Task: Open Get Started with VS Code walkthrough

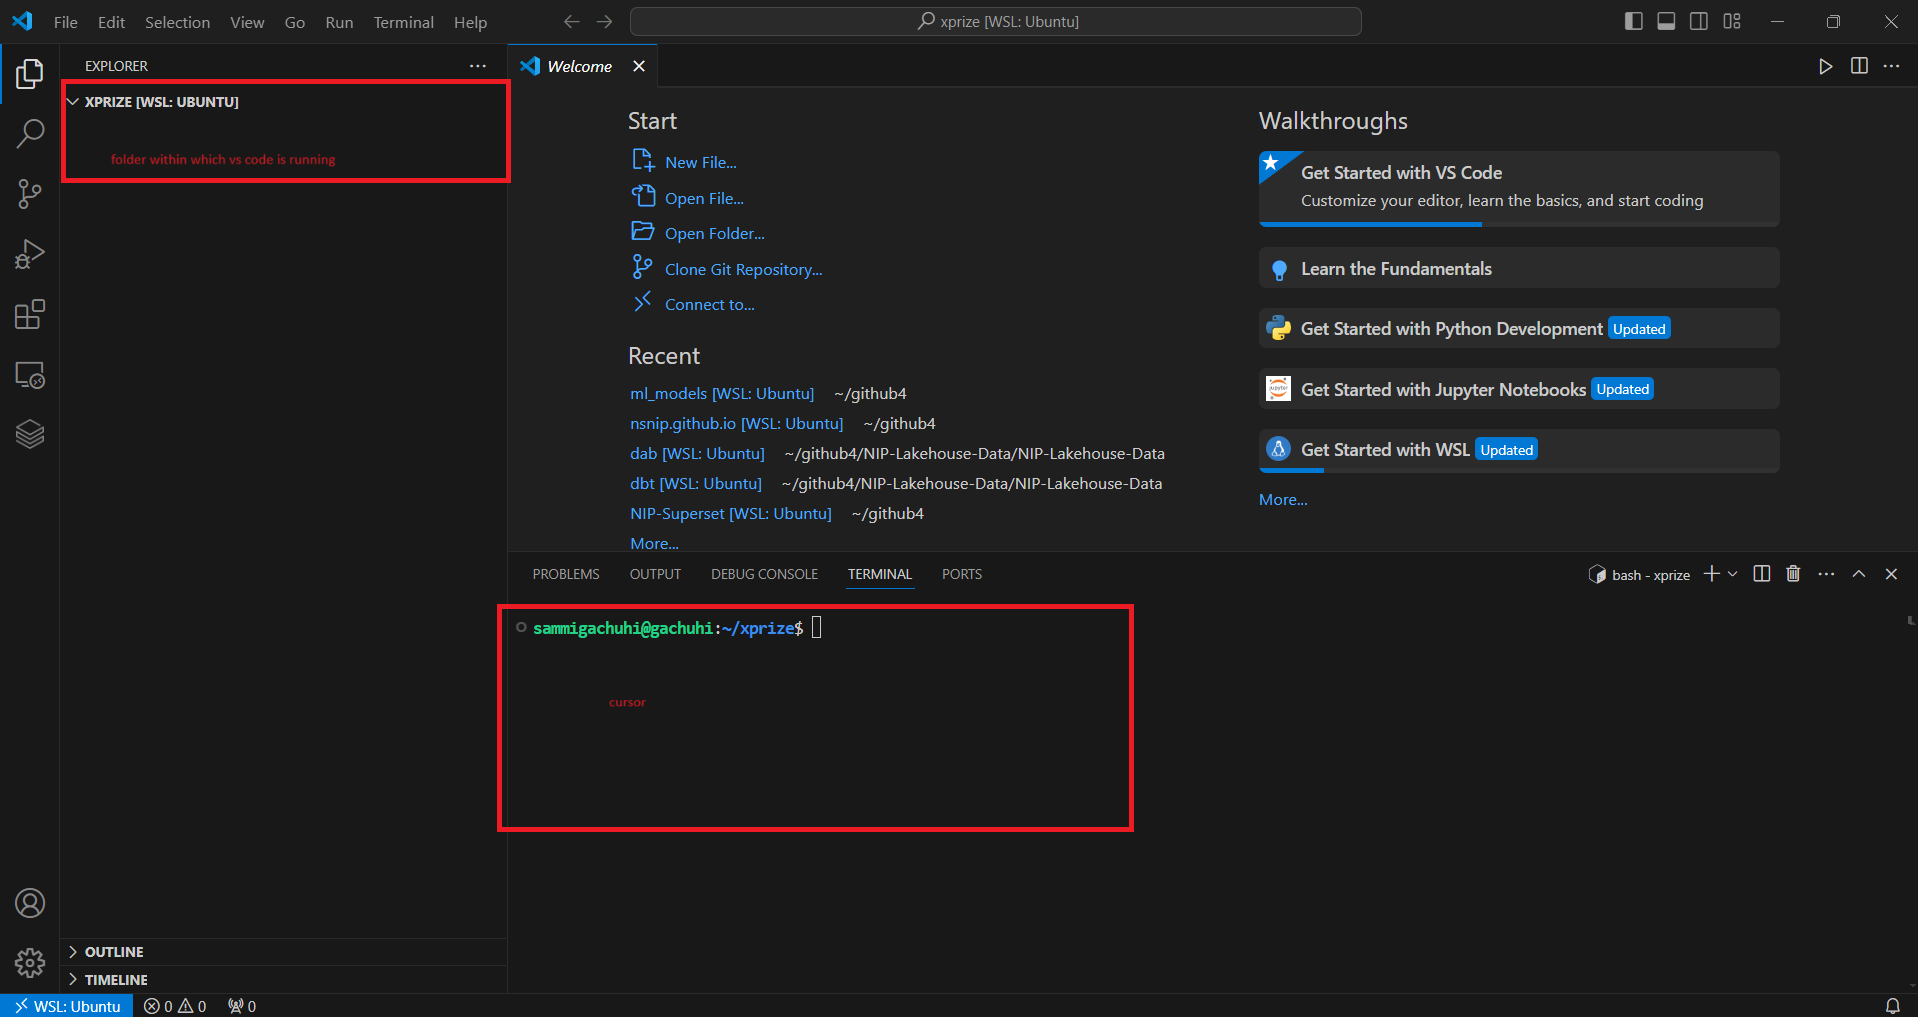Action: (1519, 188)
